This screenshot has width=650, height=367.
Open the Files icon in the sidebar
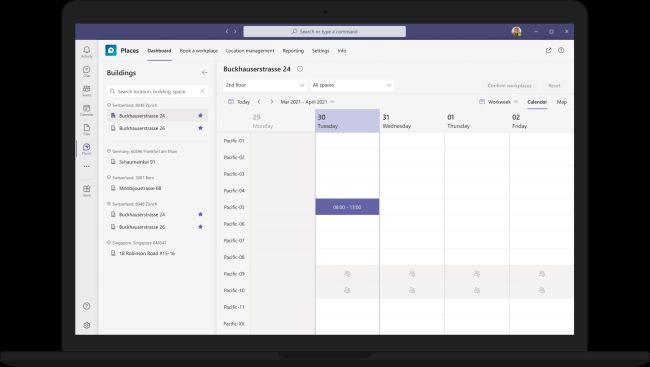click(x=86, y=129)
